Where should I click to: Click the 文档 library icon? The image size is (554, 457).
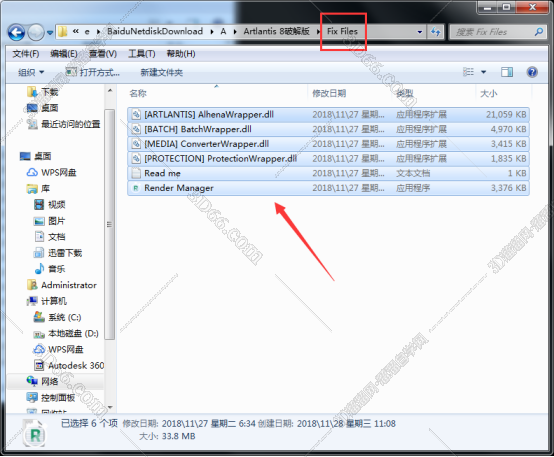pos(39,237)
